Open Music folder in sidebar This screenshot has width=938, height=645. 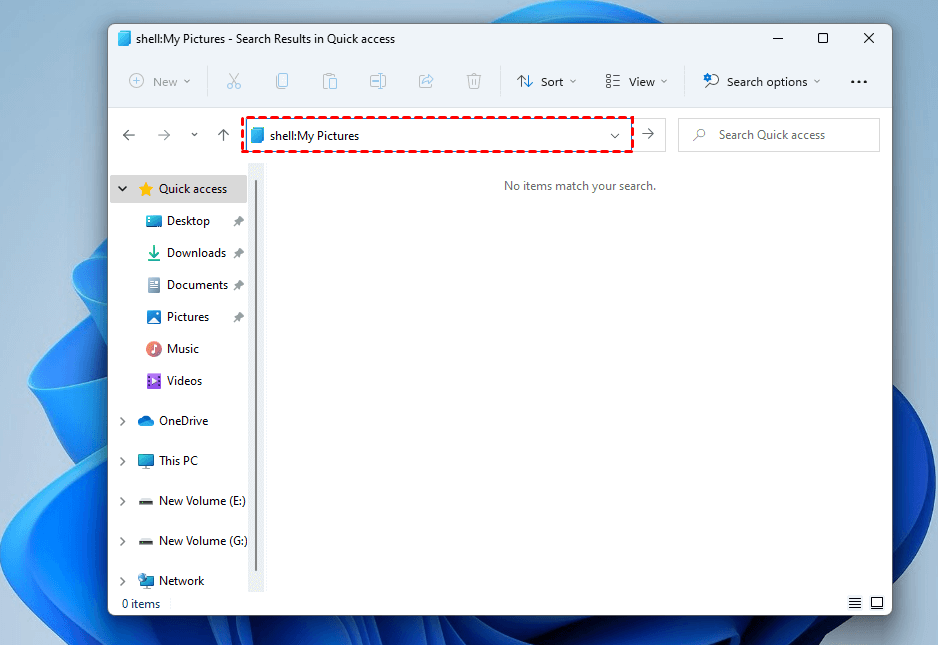pos(182,349)
